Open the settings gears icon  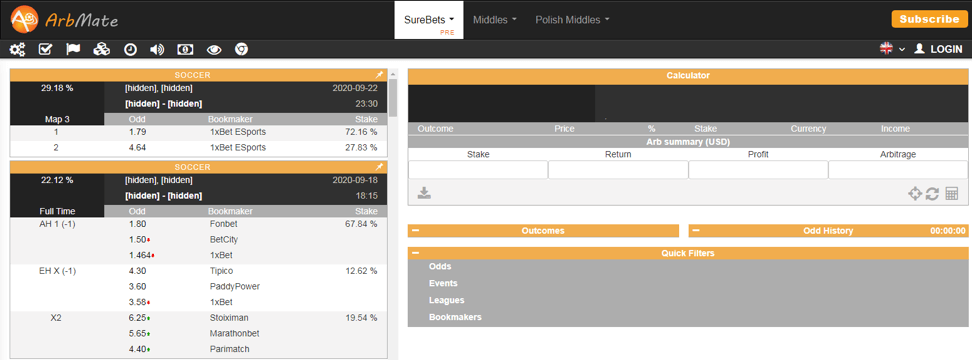[x=17, y=50]
